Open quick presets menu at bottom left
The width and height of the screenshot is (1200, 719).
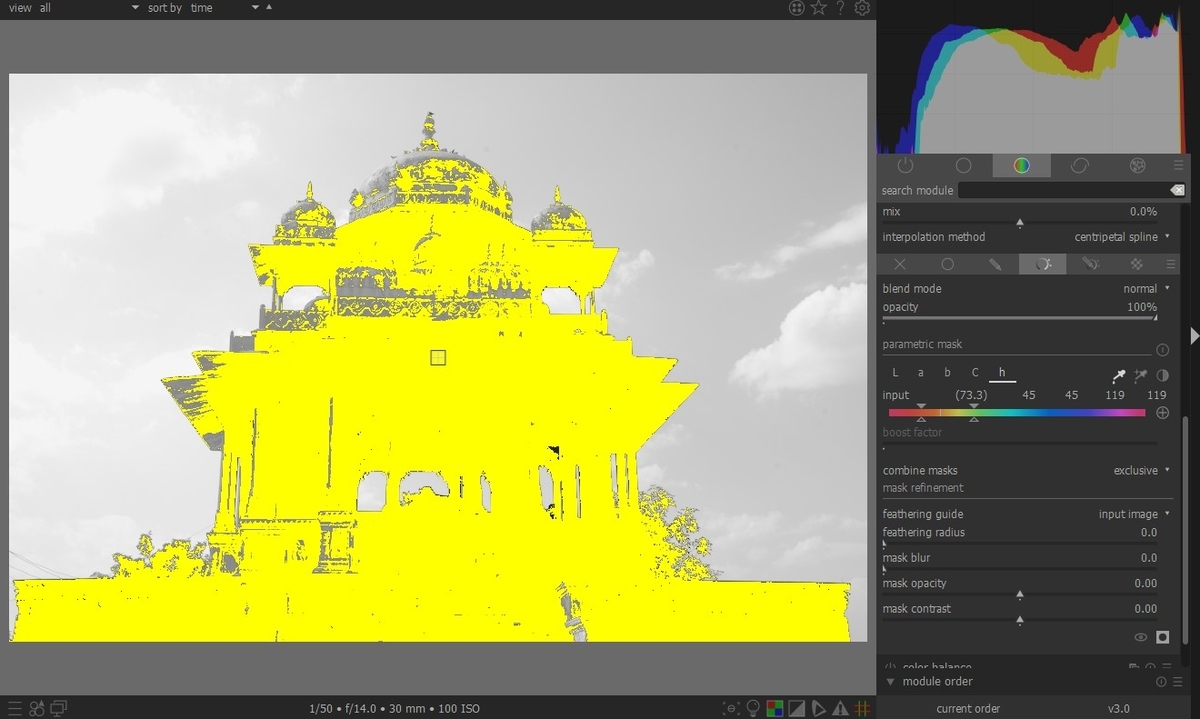point(15,708)
